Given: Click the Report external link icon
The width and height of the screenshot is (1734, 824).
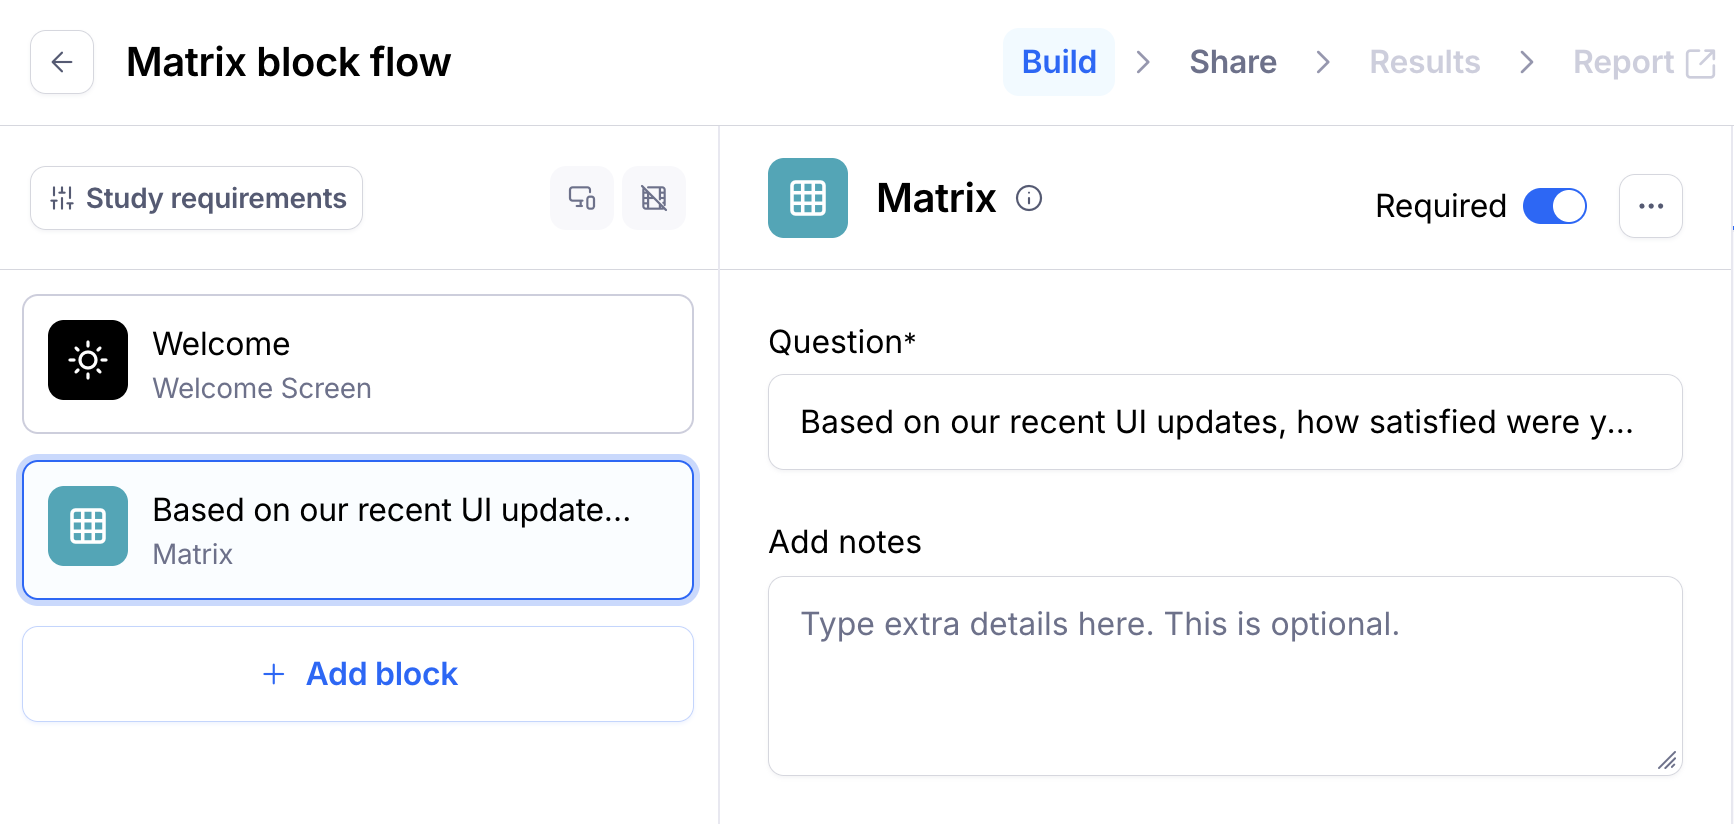Looking at the screenshot, I should coord(1700,63).
